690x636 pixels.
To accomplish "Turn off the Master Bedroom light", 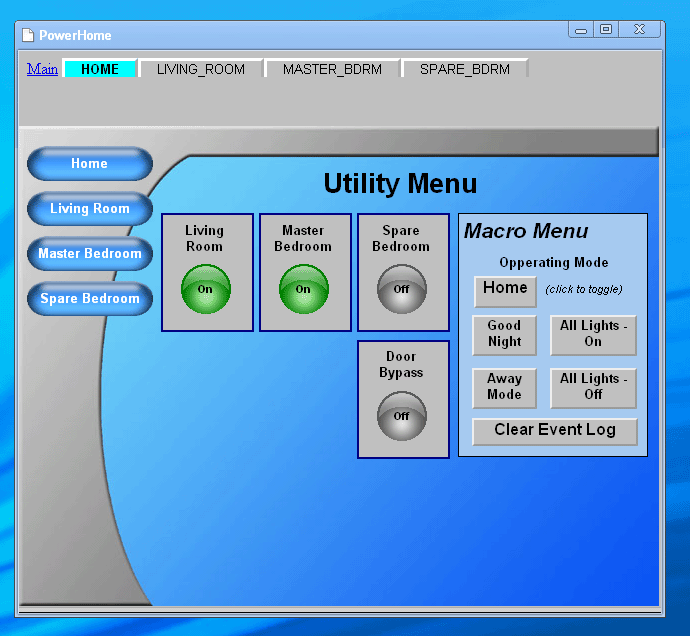I will 304,289.
